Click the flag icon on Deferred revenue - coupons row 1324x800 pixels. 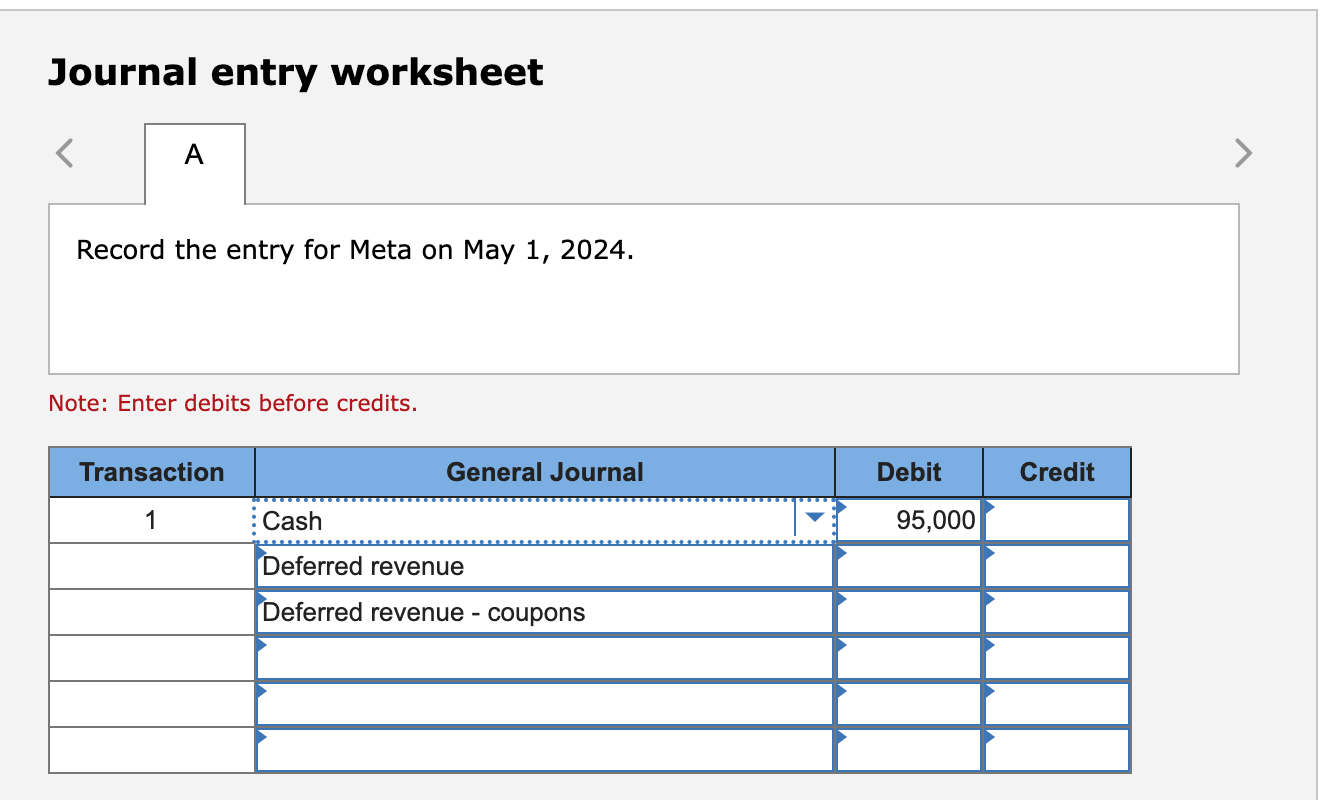261,600
